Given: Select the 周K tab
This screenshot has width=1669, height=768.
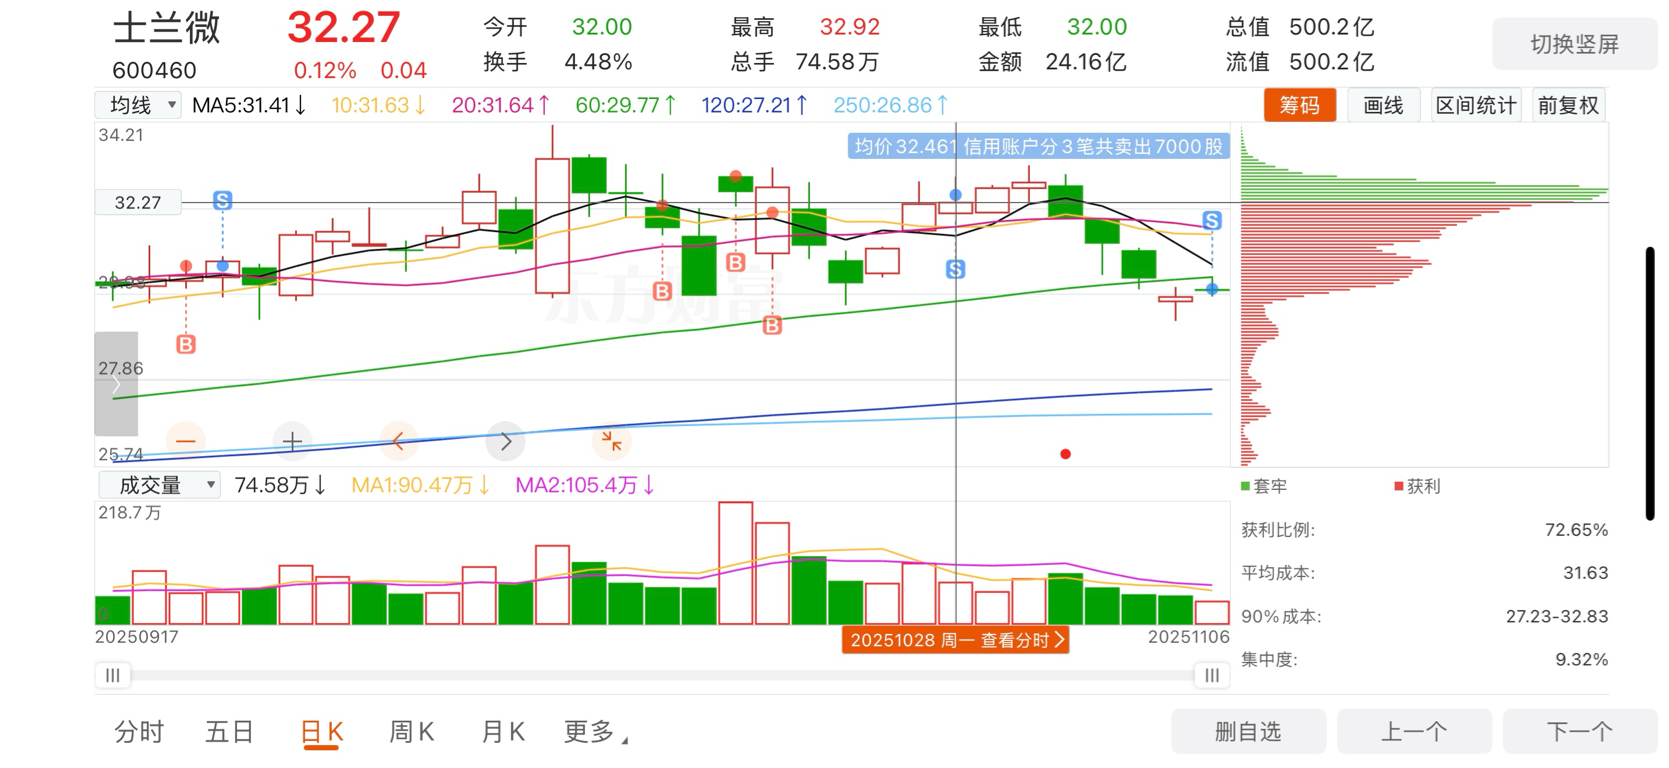Looking at the screenshot, I should pyautogui.click(x=411, y=732).
